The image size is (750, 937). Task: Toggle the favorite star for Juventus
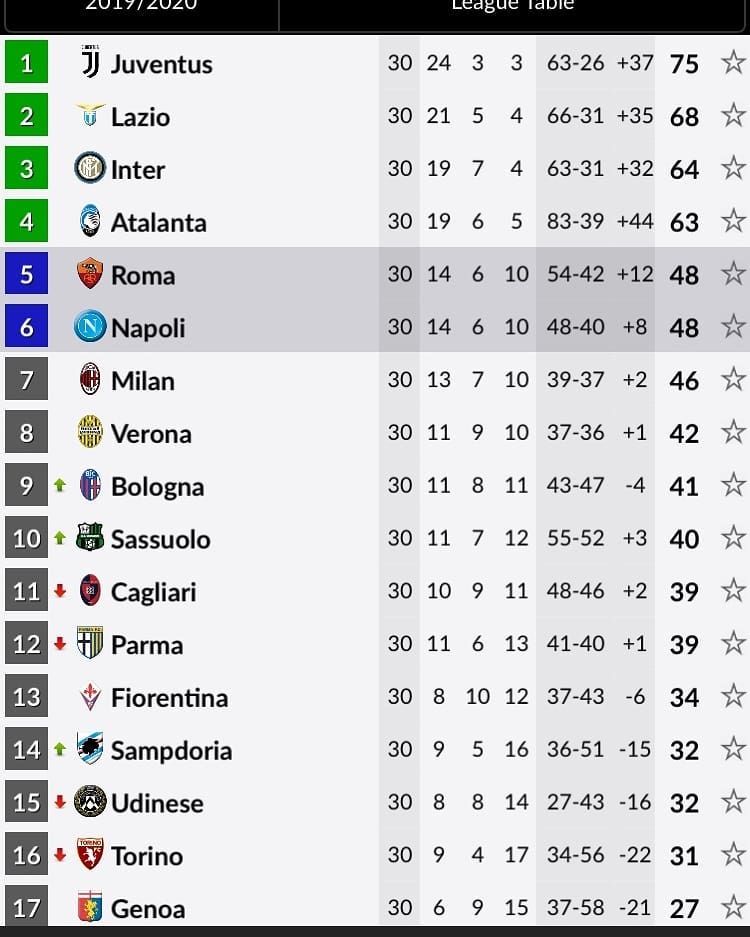point(733,62)
